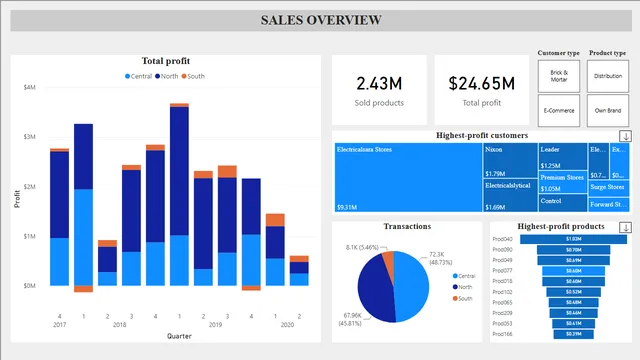Image resolution: width=640 pixels, height=360 pixels.
Task: Click the Product type slicer header
Action: click(x=607, y=53)
